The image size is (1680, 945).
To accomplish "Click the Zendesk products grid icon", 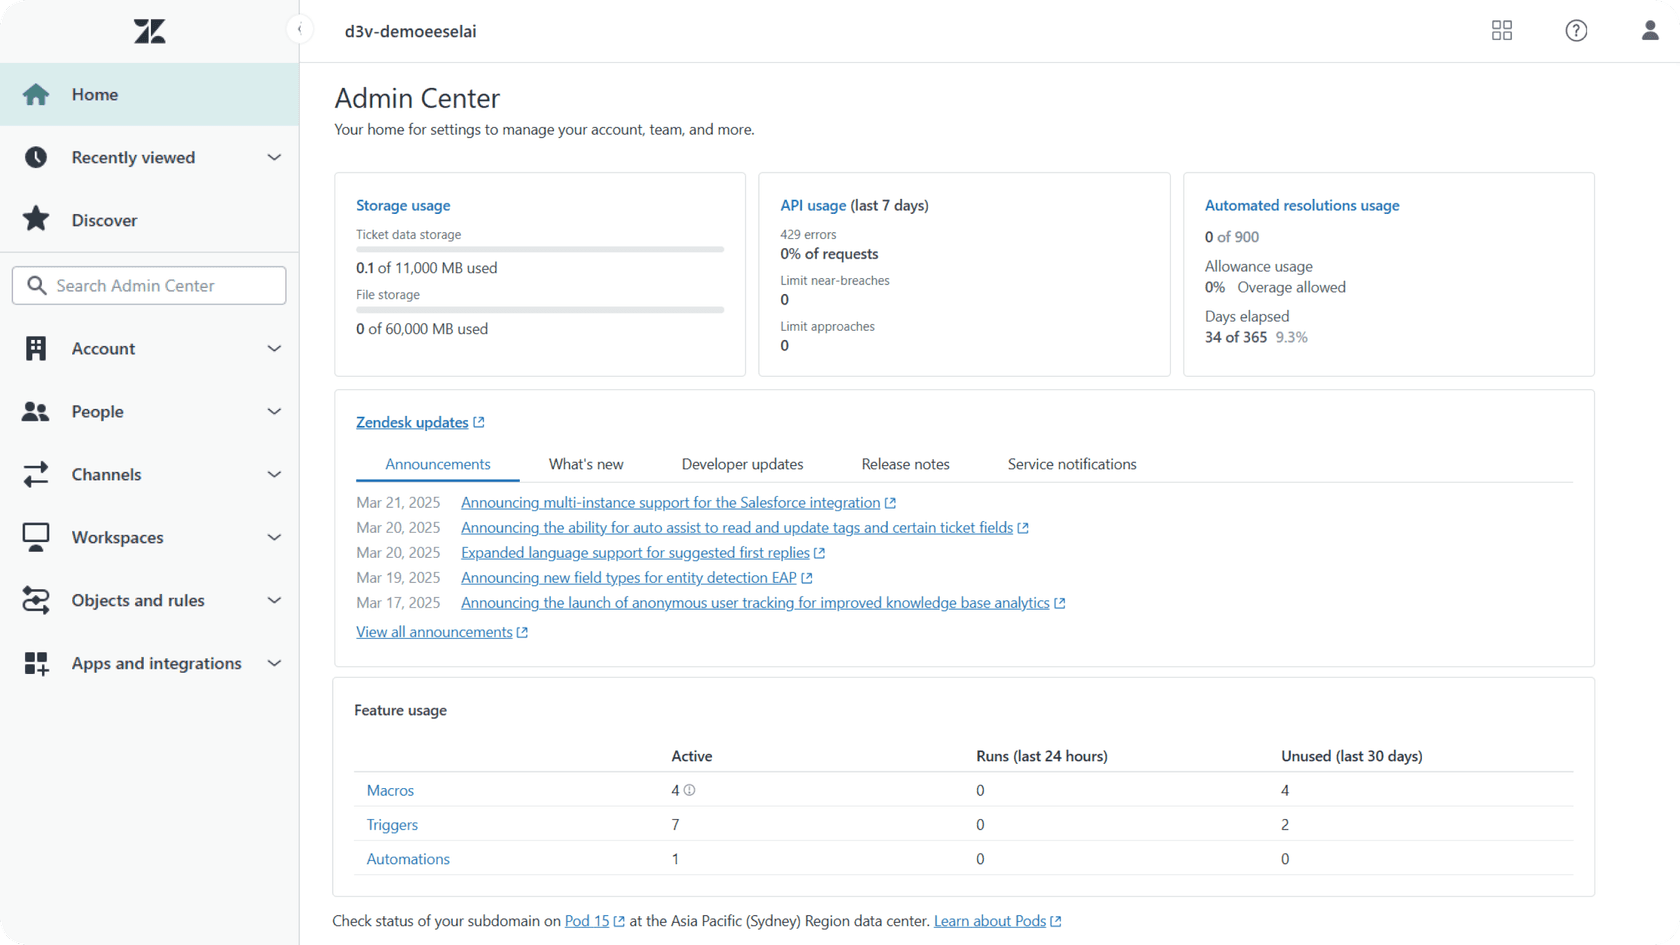I will click(1501, 30).
